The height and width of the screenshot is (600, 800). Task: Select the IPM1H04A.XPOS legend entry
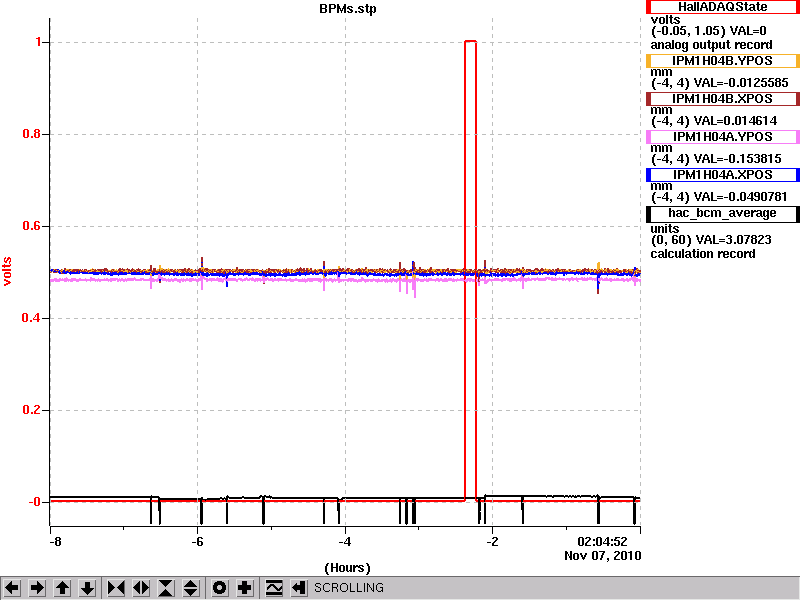[722, 175]
